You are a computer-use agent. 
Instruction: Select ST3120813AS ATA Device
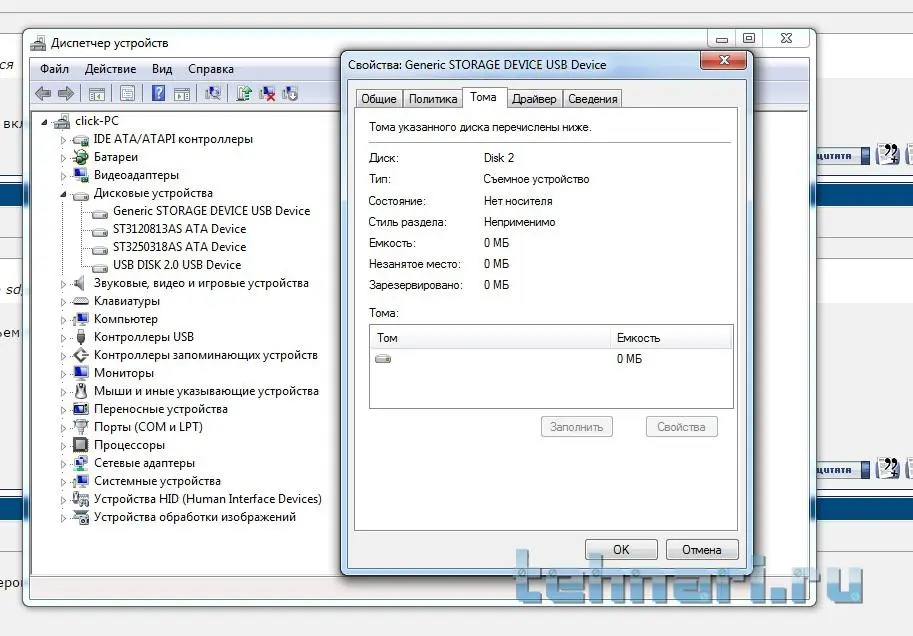pos(179,229)
